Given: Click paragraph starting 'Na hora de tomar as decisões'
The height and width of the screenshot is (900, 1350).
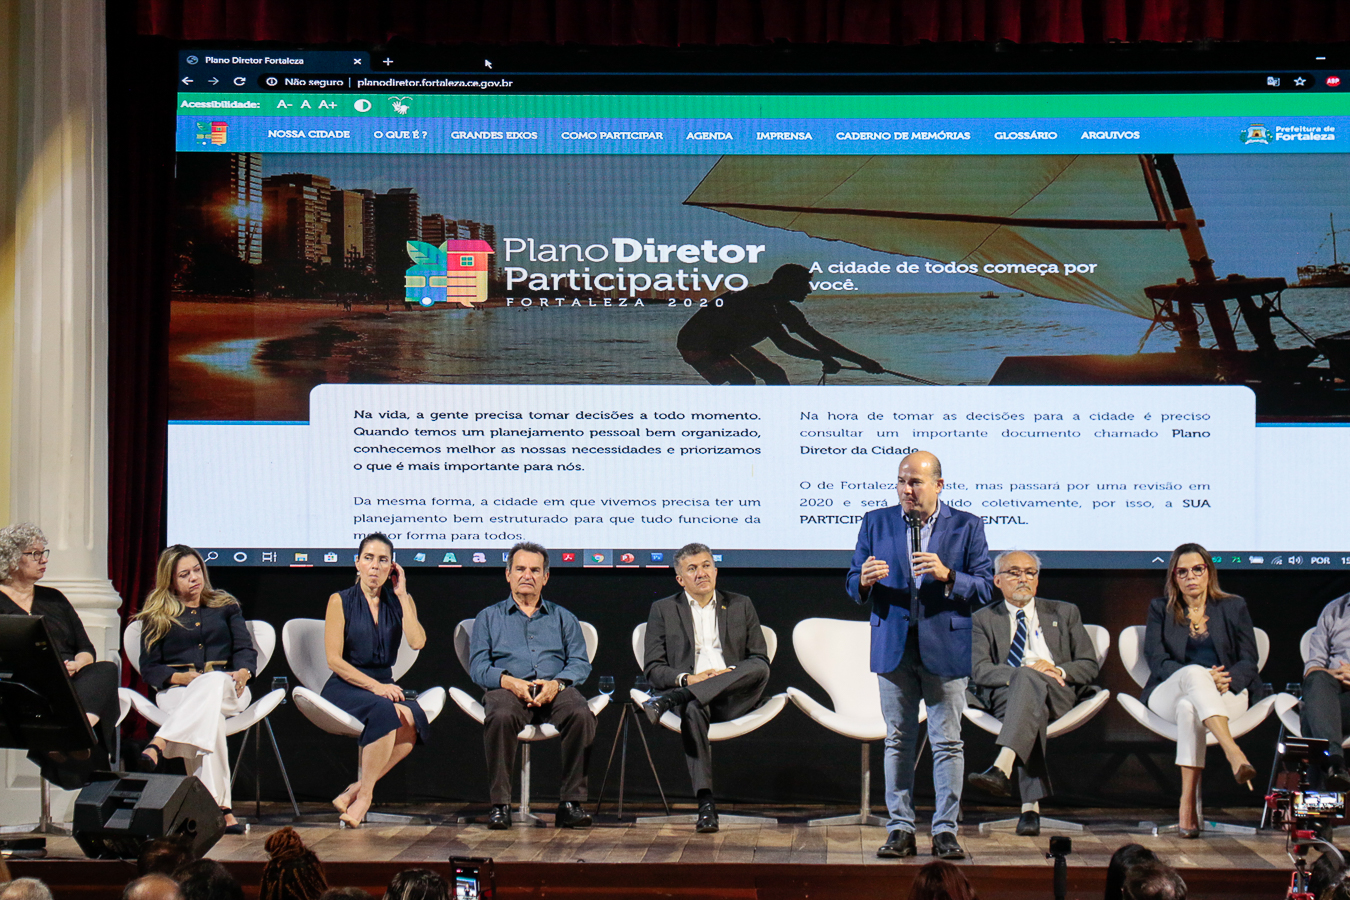Looking at the screenshot, I should click(x=1005, y=433).
